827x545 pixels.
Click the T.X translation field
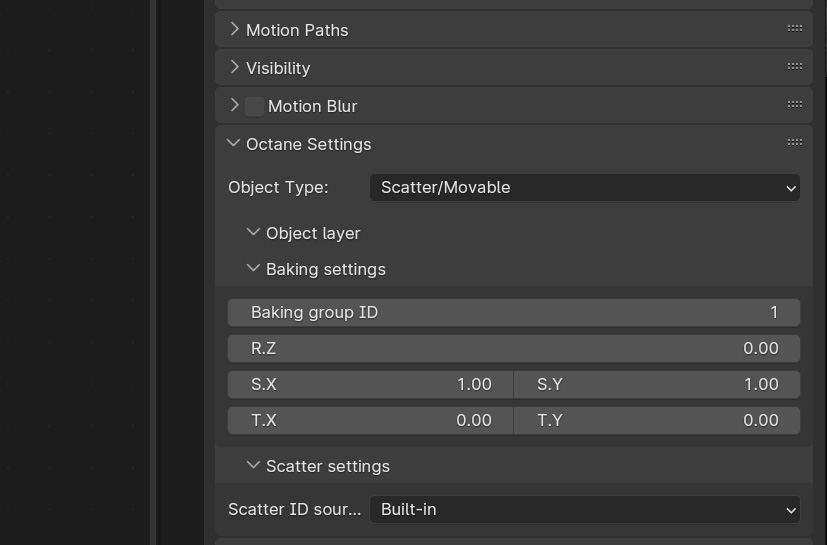click(x=370, y=420)
